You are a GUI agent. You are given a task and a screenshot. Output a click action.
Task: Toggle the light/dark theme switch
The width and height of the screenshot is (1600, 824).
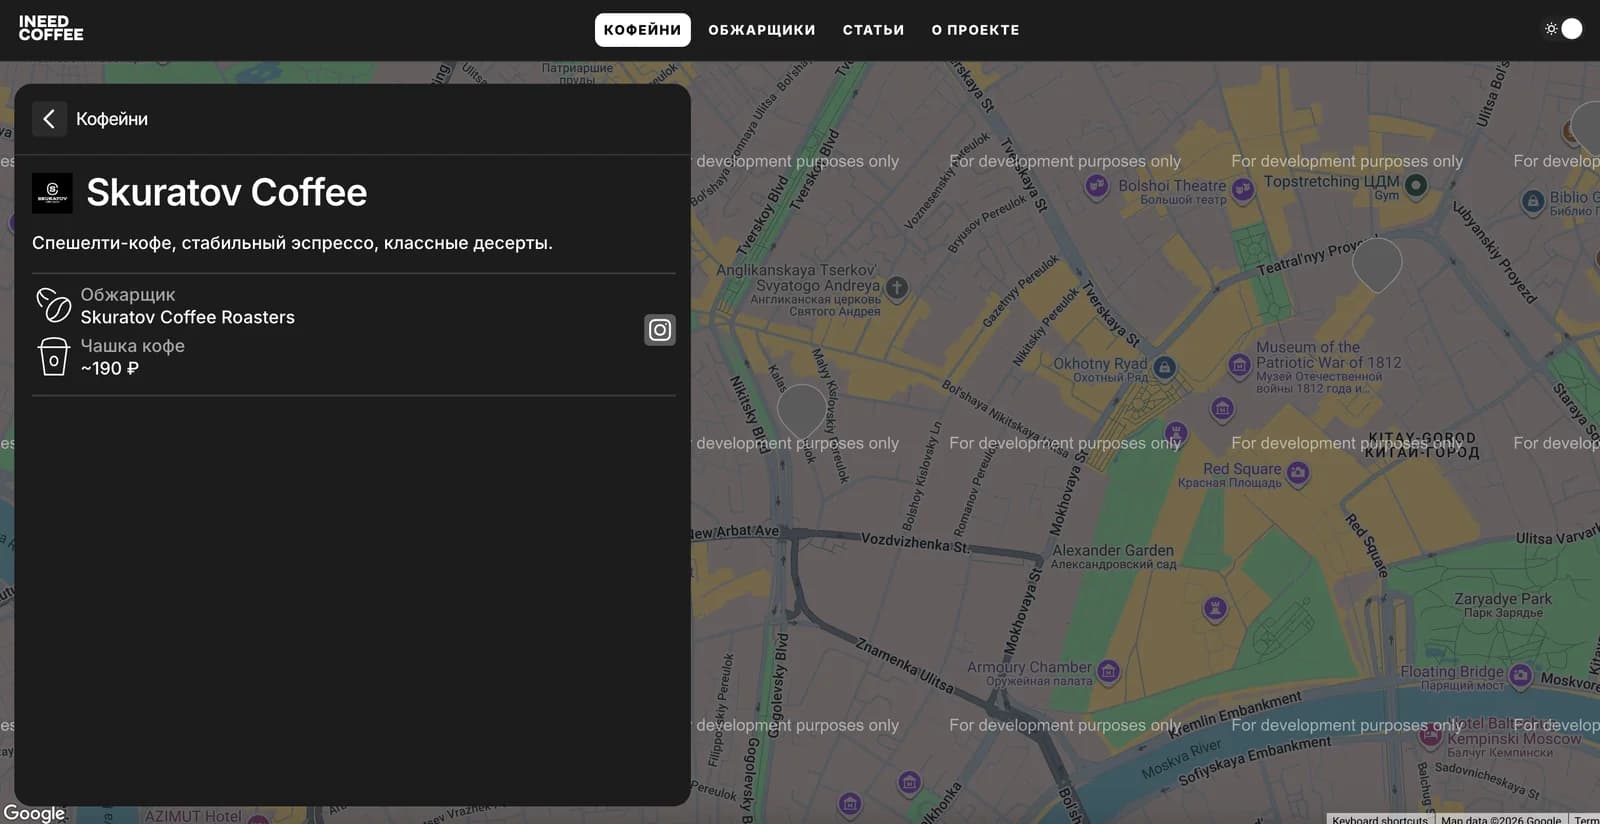pos(1564,29)
